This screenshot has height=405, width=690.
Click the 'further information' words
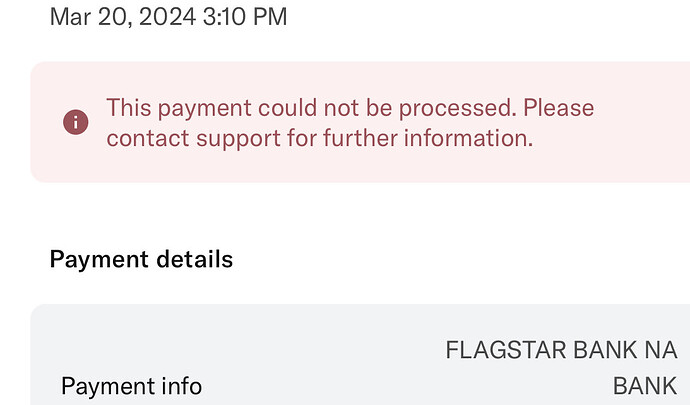(428, 138)
